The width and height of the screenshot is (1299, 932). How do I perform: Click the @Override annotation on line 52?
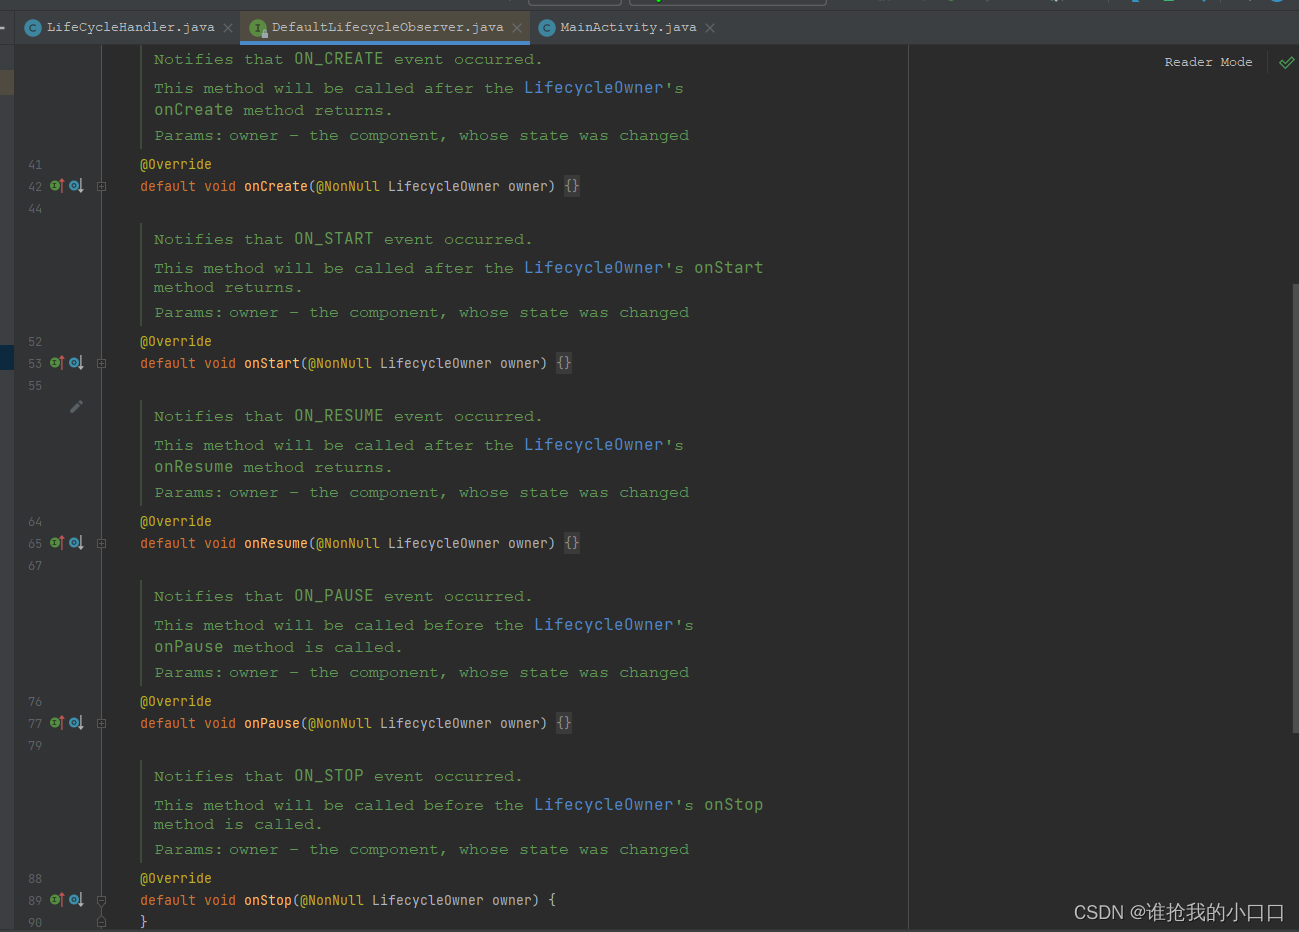tap(176, 341)
